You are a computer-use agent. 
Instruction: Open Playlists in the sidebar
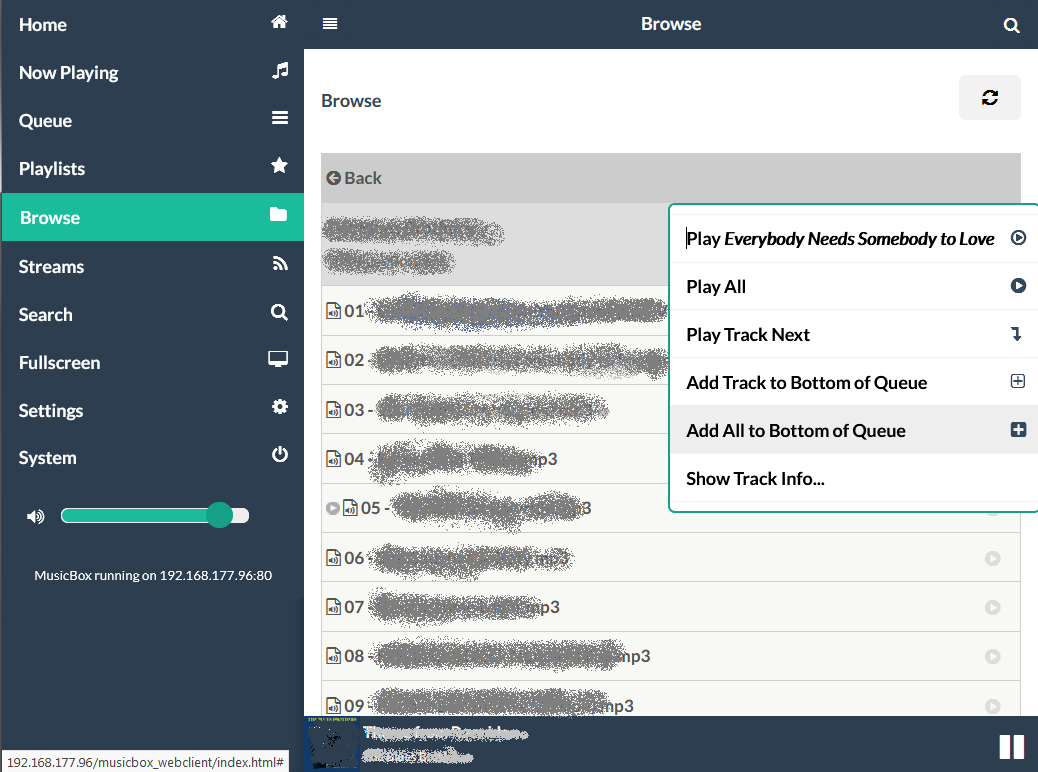coord(52,169)
